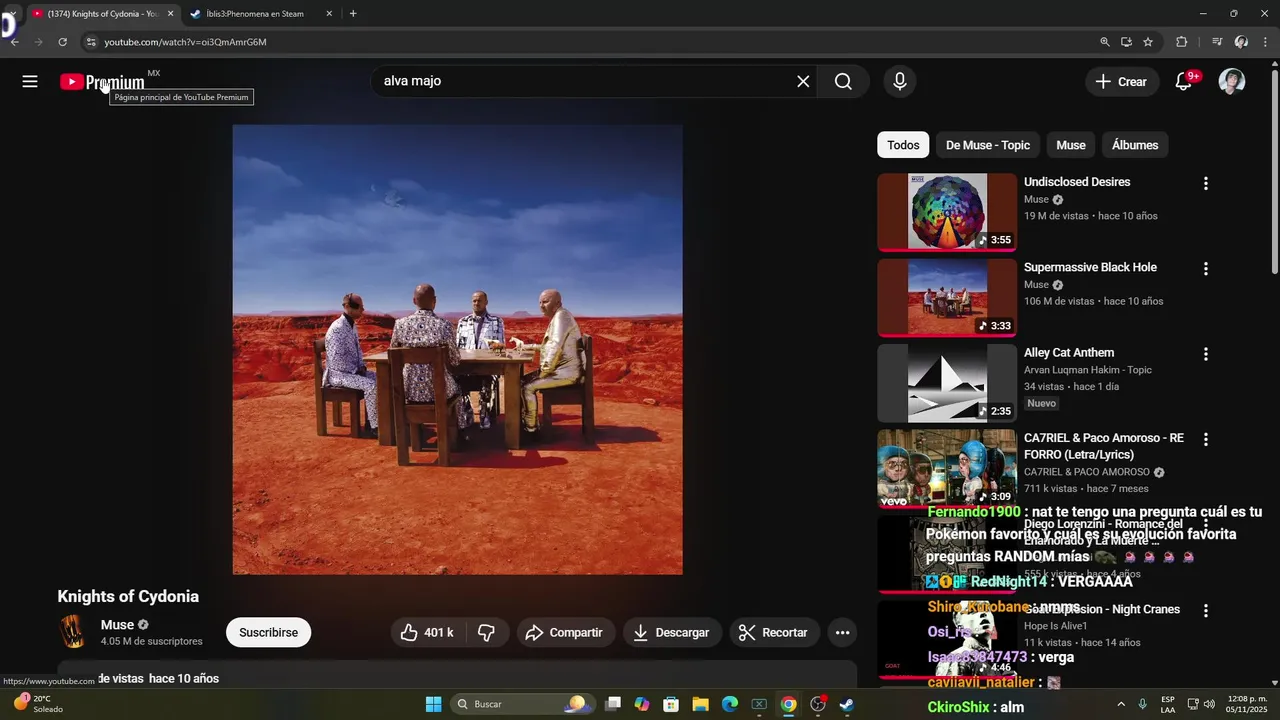This screenshot has width=1280, height=720.
Task: Open File Explorer from the taskbar
Action: pos(700,704)
